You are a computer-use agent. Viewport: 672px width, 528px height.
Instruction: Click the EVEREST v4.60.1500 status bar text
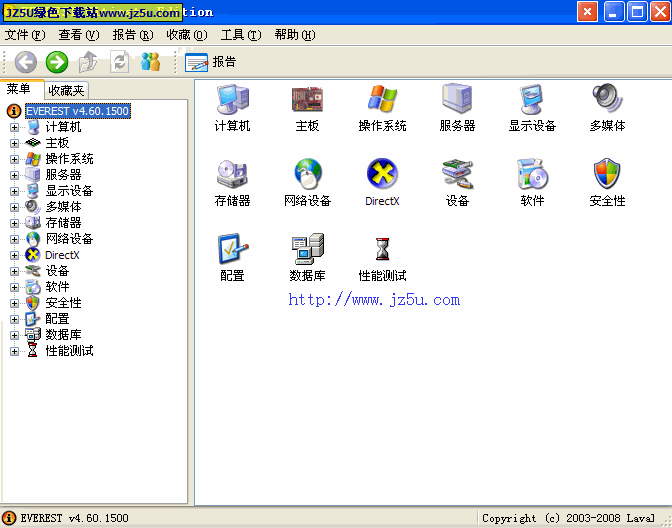(x=74, y=518)
